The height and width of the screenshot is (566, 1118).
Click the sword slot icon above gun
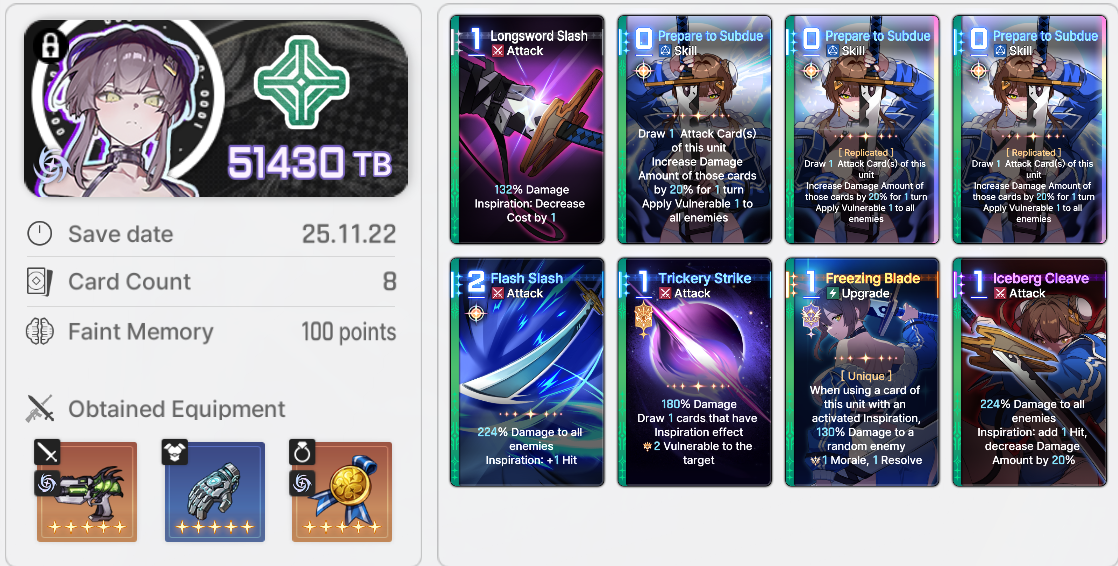(x=48, y=452)
